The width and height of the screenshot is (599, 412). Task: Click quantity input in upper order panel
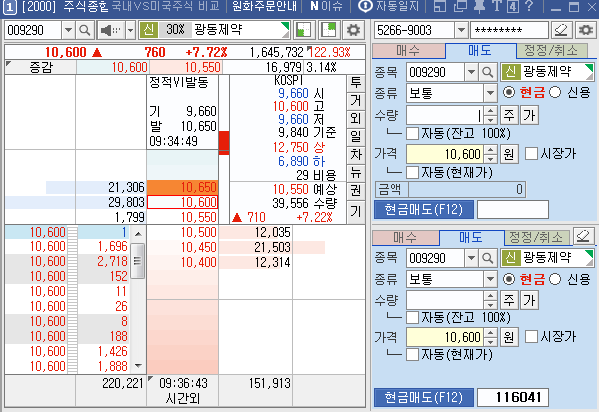point(445,115)
